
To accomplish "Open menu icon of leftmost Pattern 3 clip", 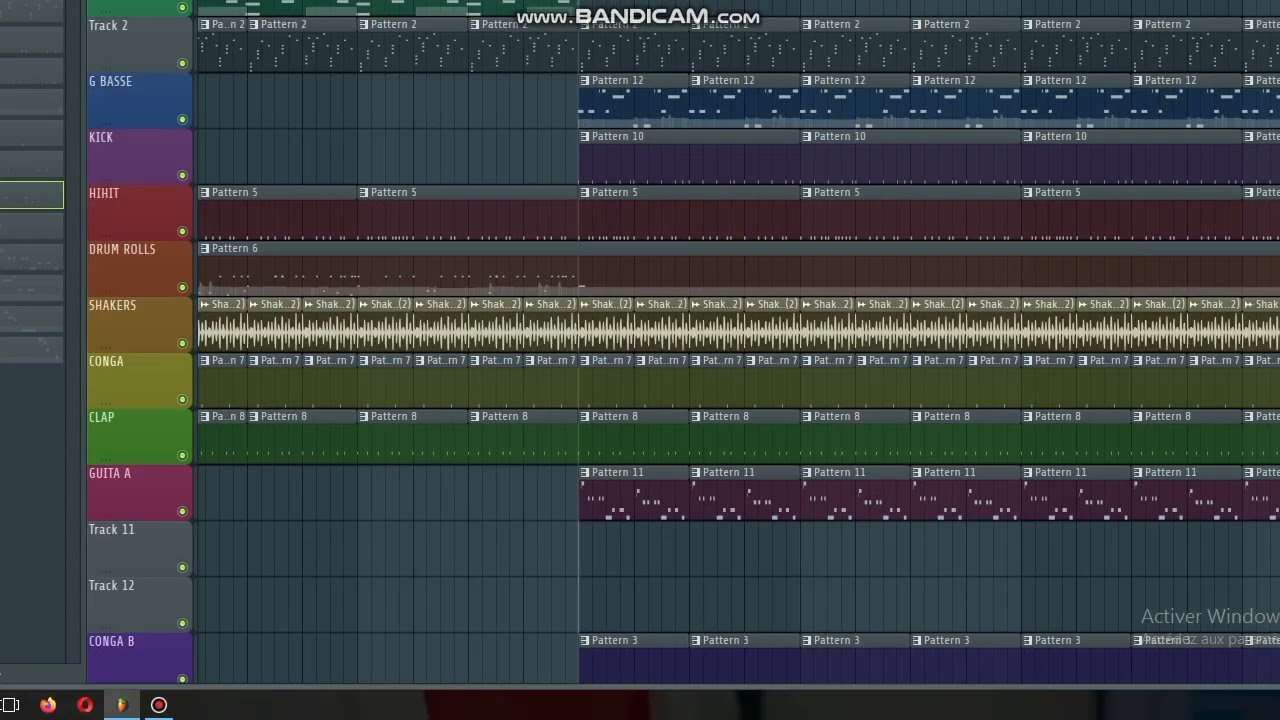I will click(585, 640).
